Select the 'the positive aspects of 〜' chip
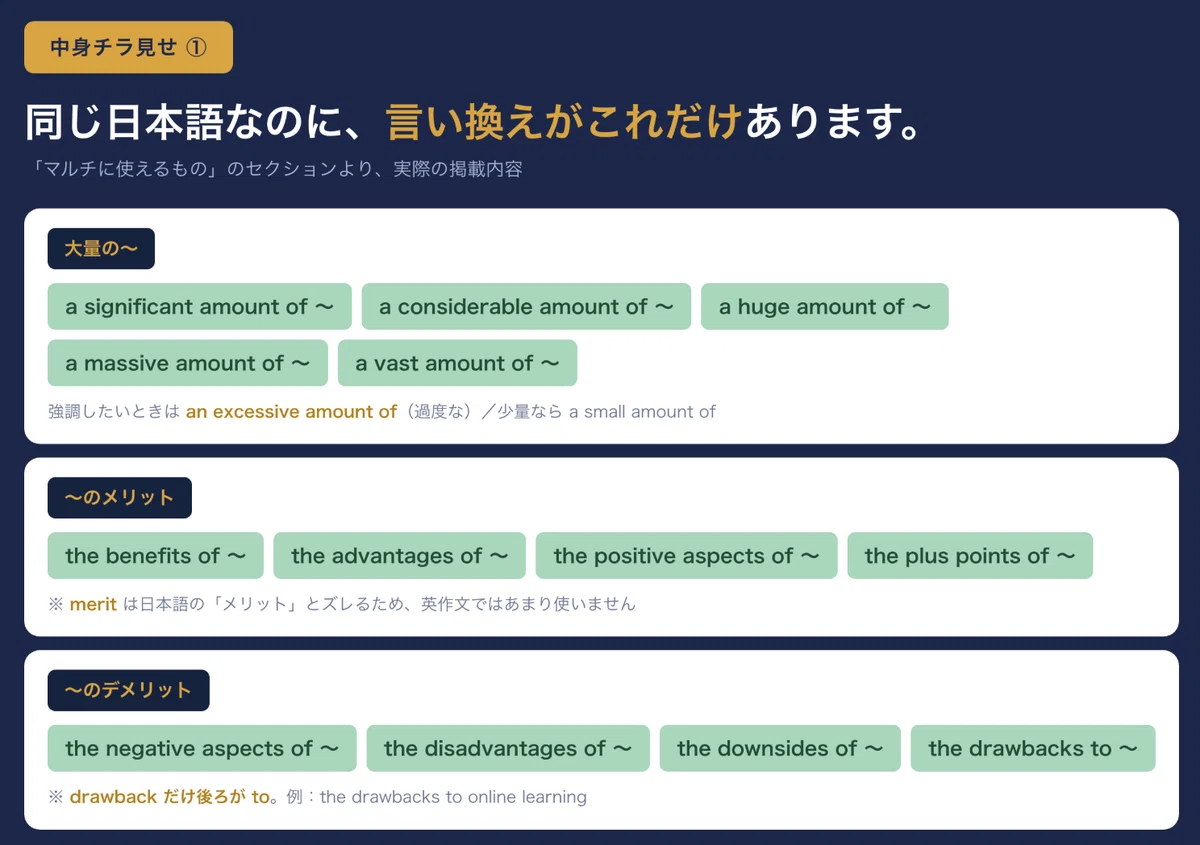The width and height of the screenshot is (1200, 845). tap(687, 556)
